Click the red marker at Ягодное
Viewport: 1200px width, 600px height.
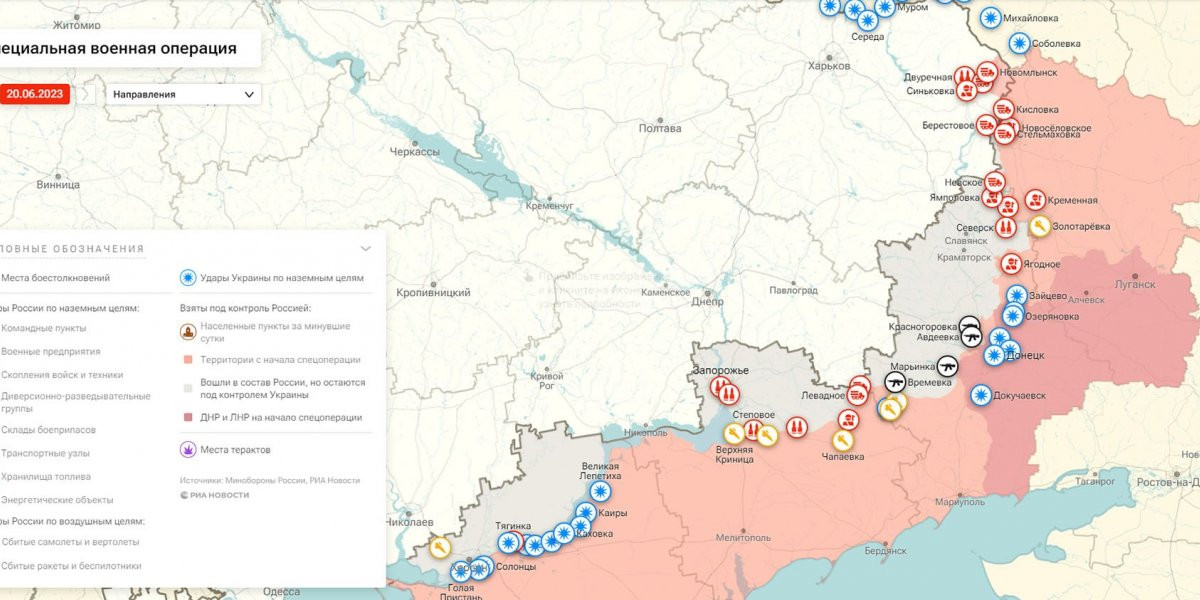point(1012,264)
